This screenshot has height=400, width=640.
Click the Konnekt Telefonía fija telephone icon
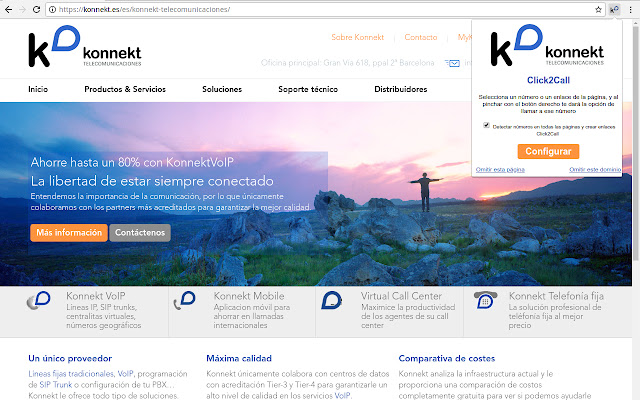(485, 300)
